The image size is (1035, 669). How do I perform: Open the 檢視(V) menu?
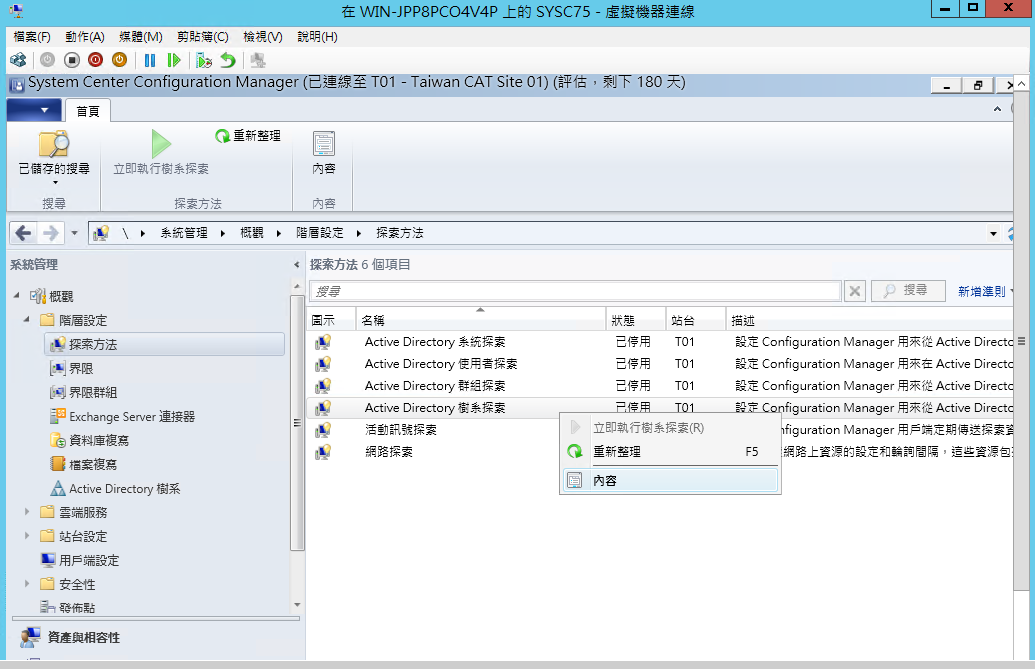tap(263, 37)
